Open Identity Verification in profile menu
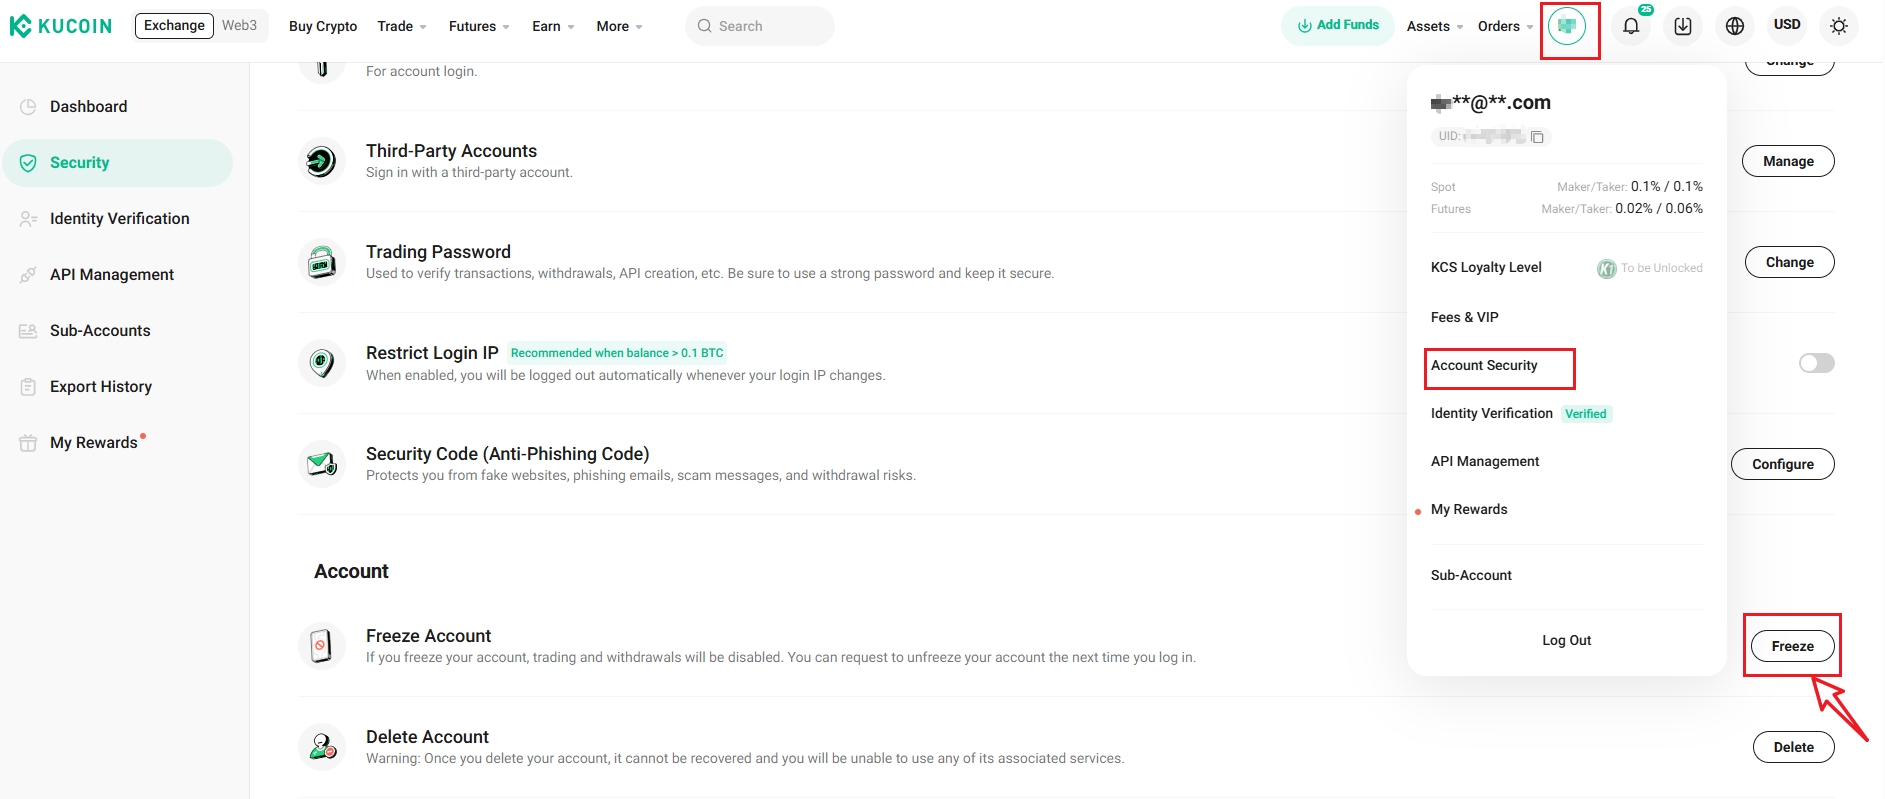1885x799 pixels. pos(1491,413)
